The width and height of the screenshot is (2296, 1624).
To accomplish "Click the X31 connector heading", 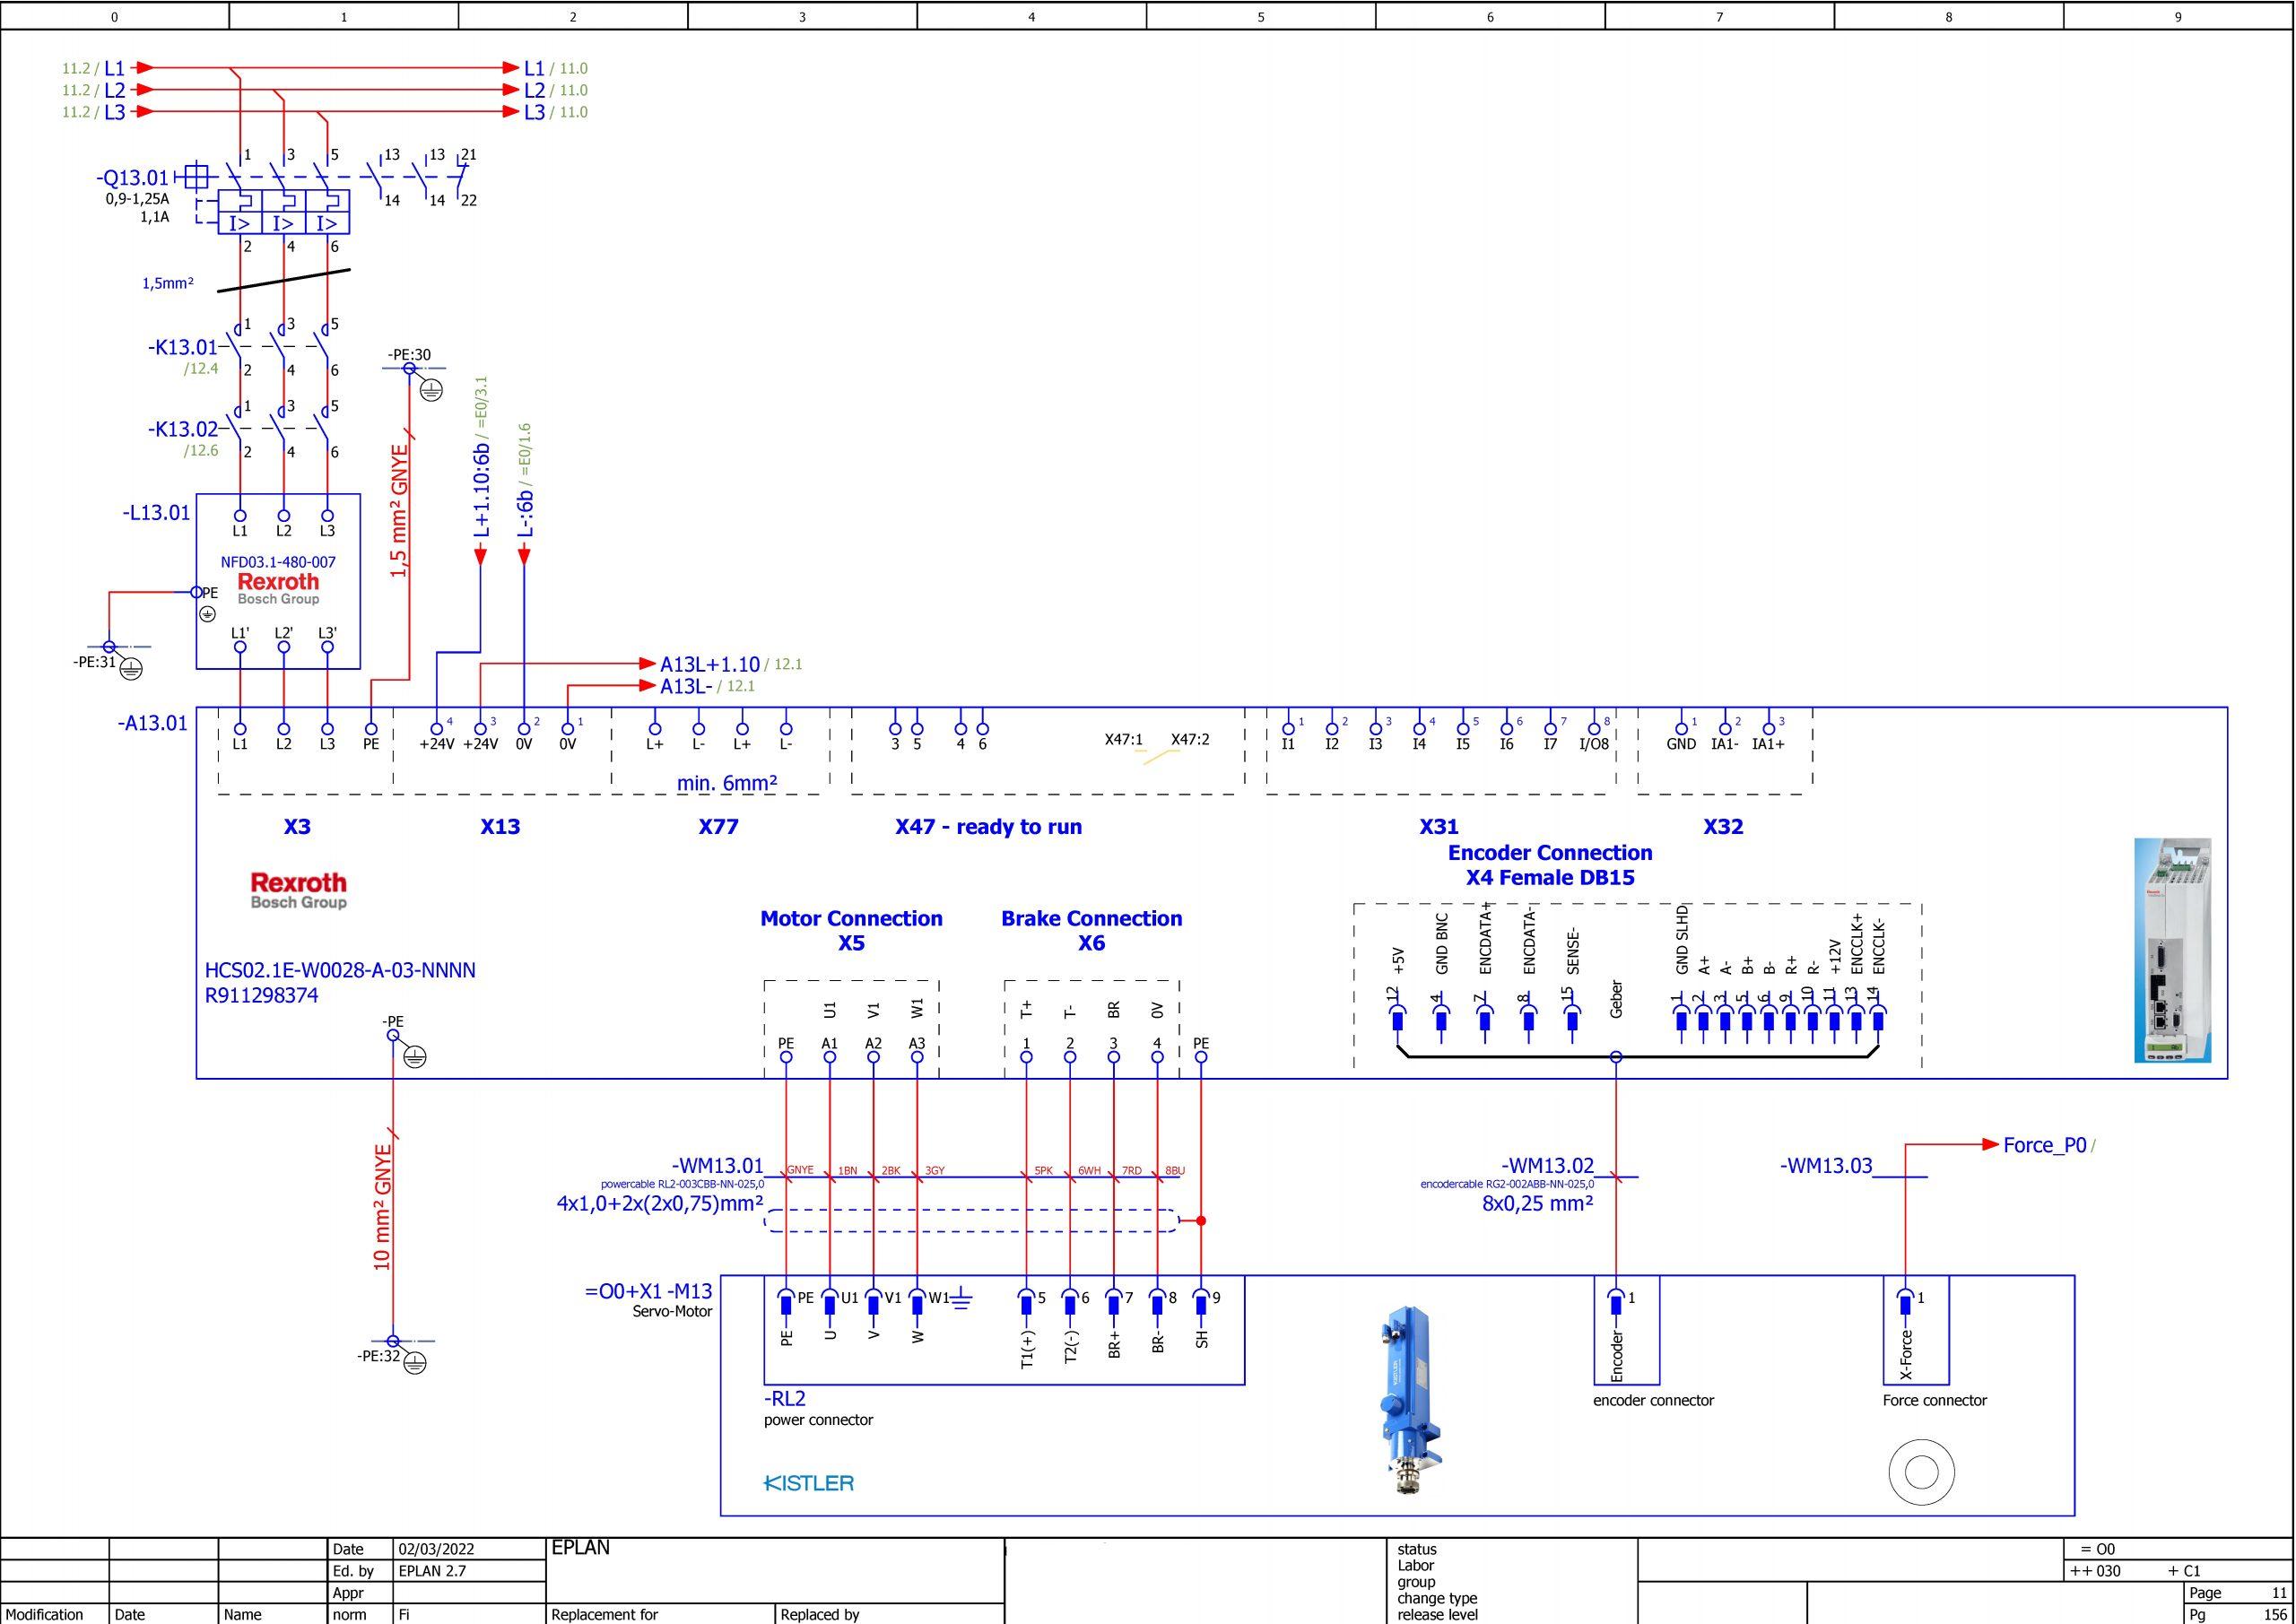I will click(x=1439, y=827).
